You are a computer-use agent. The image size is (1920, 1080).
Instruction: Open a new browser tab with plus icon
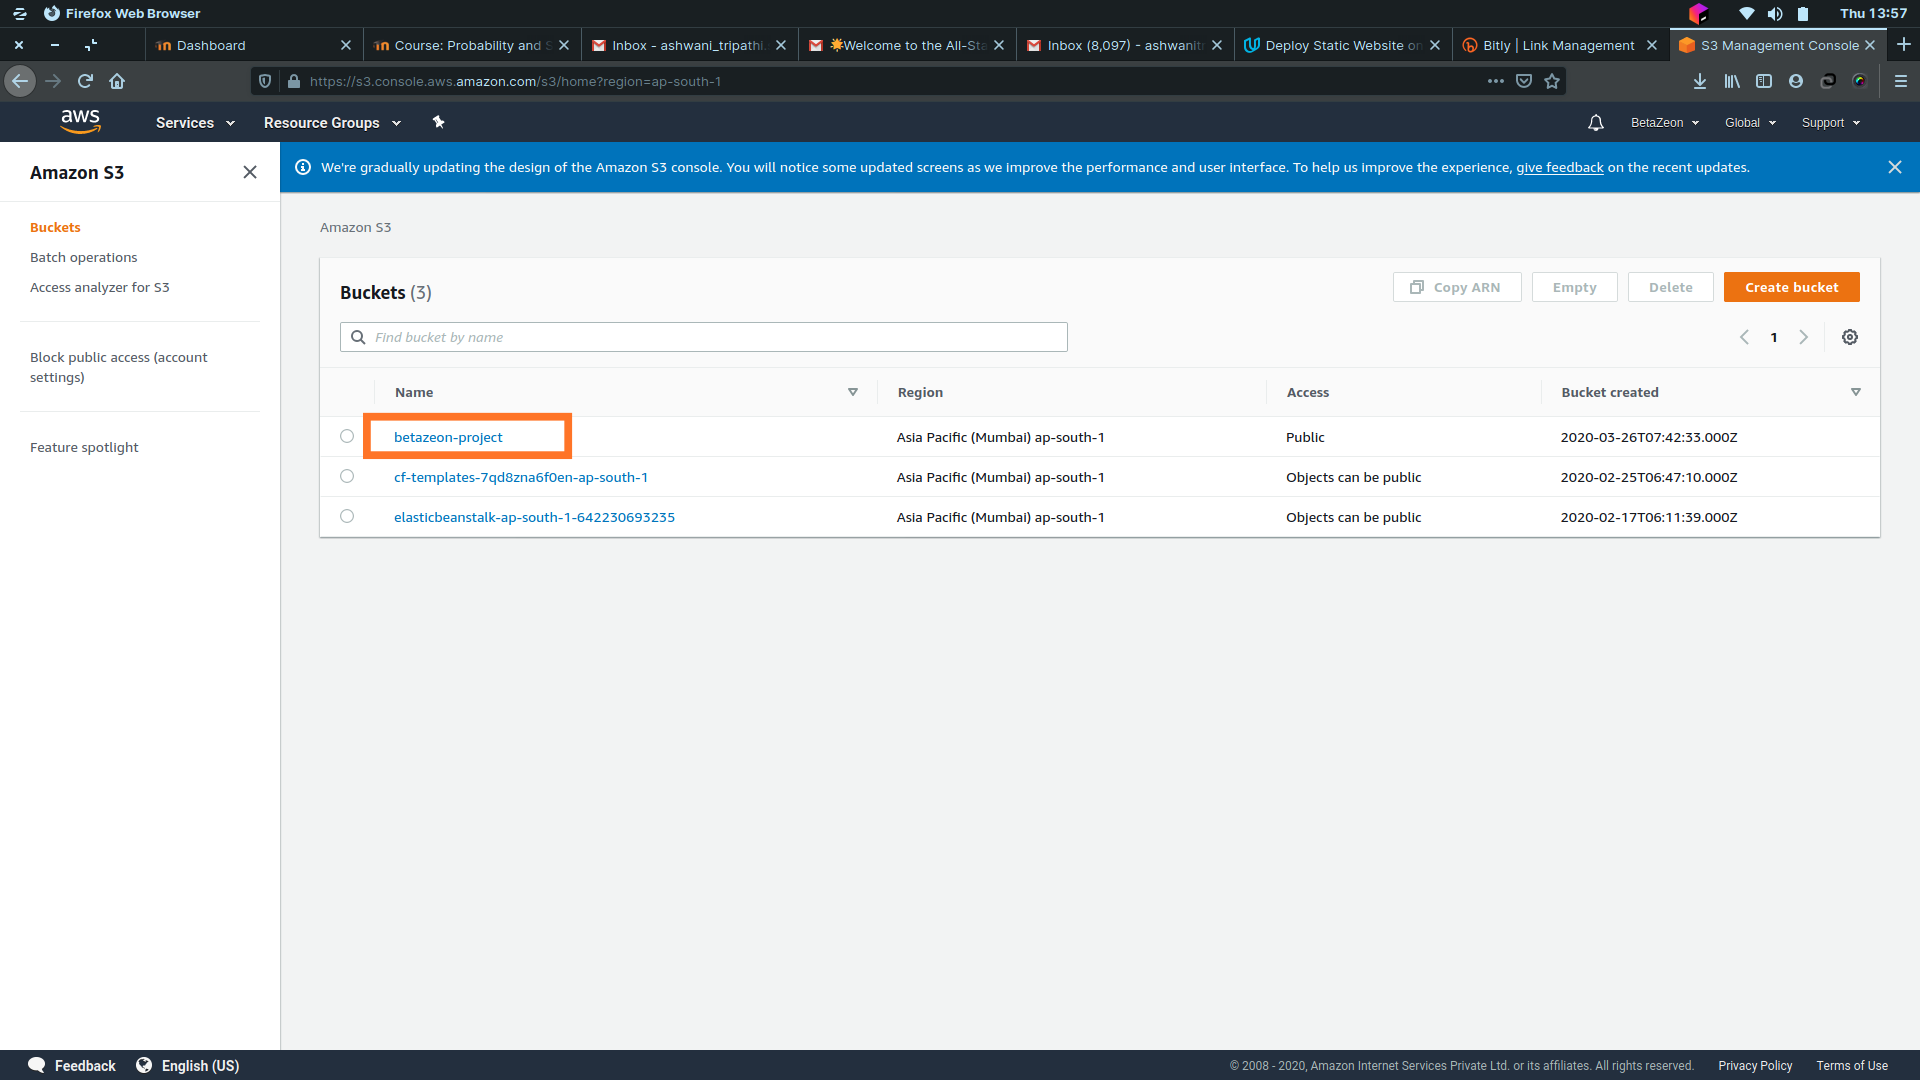[x=1904, y=45]
